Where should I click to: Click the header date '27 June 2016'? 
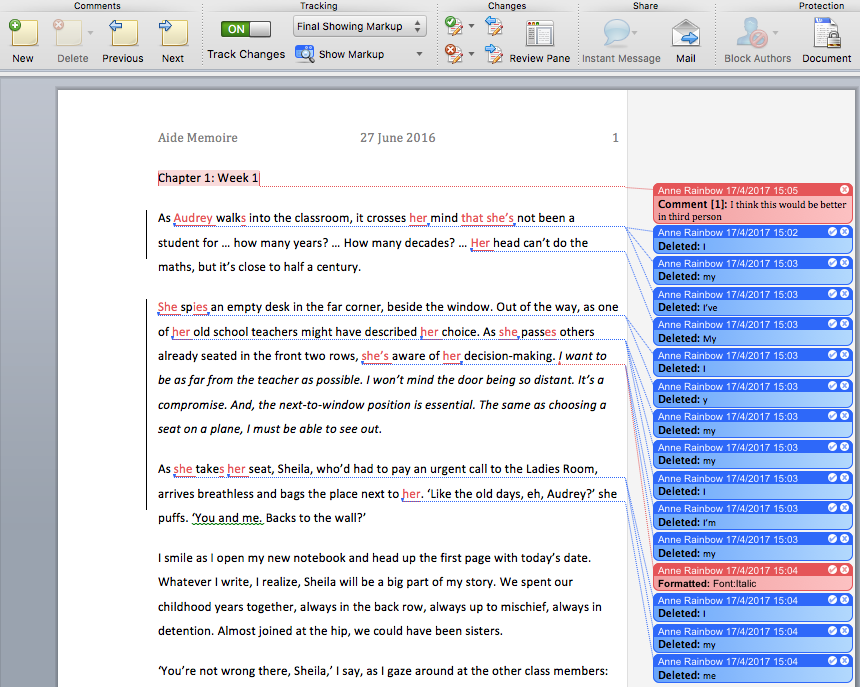tap(398, 138)
